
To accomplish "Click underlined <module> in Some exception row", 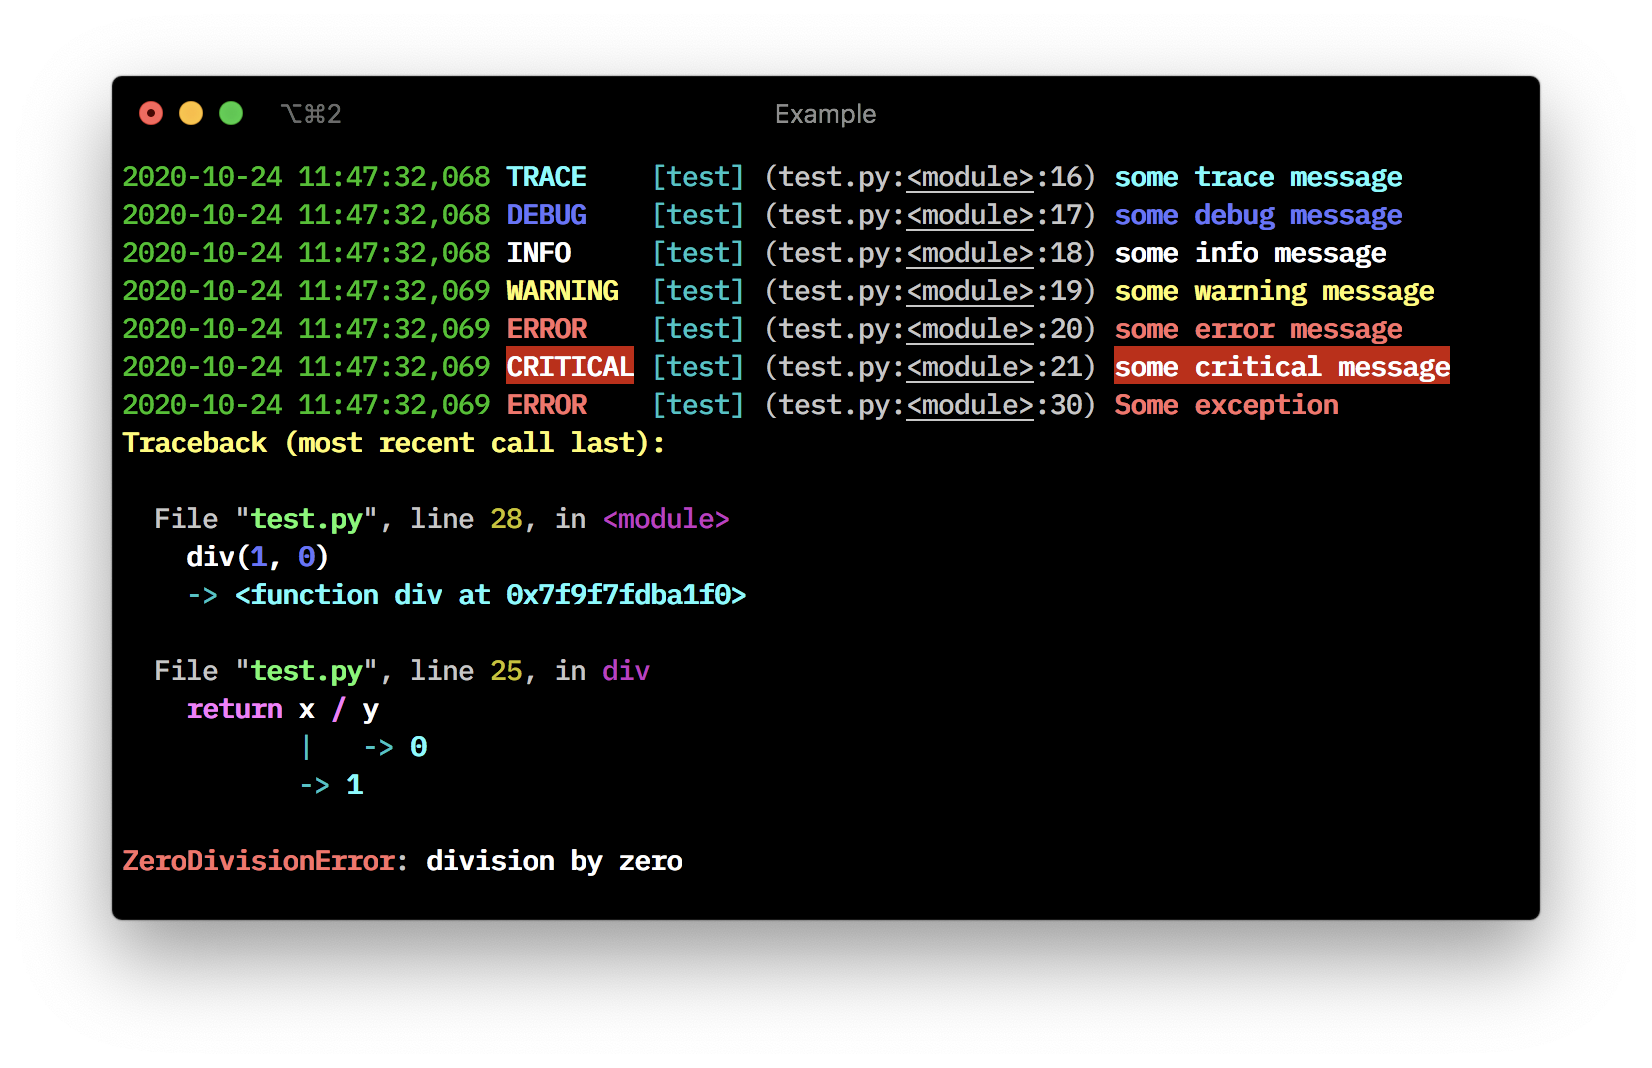I will click(970, 406).
